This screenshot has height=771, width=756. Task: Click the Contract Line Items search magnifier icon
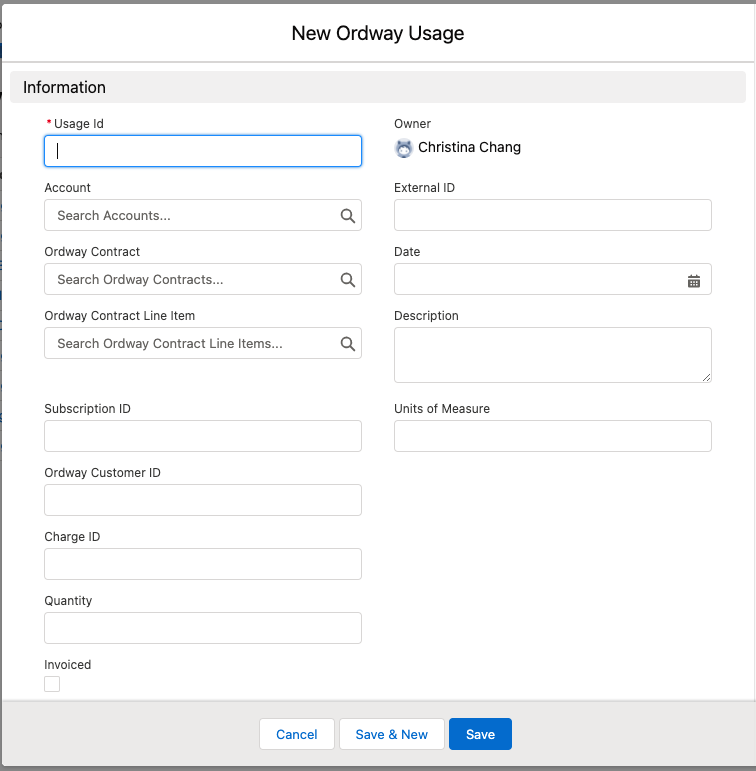click(x=348, y=343)
